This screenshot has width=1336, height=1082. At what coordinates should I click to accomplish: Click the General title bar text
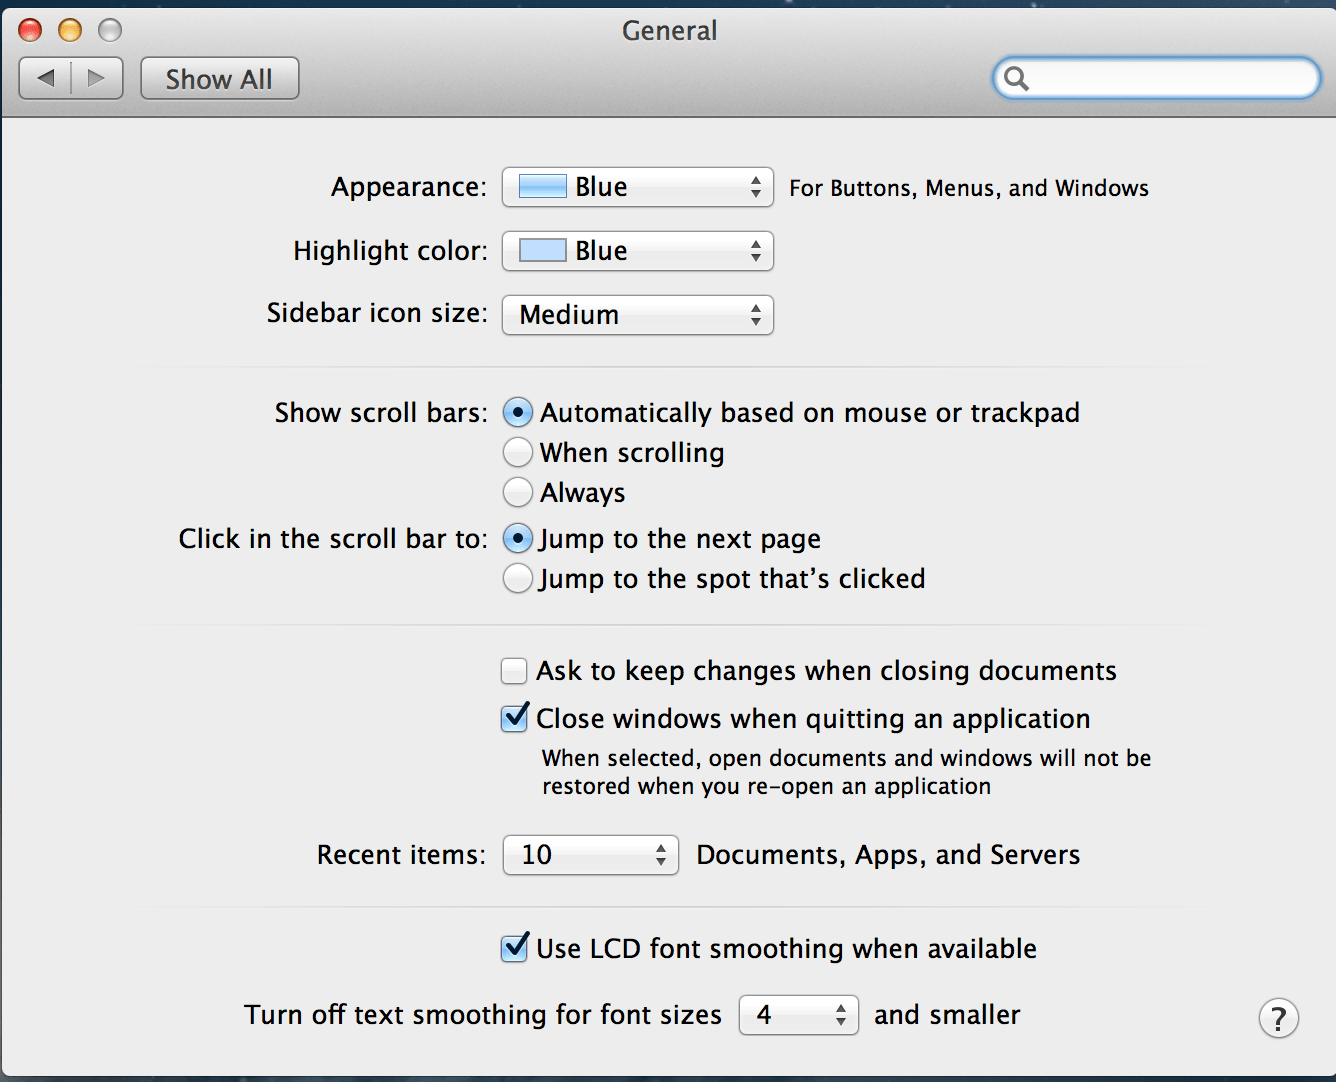(669, 30)
